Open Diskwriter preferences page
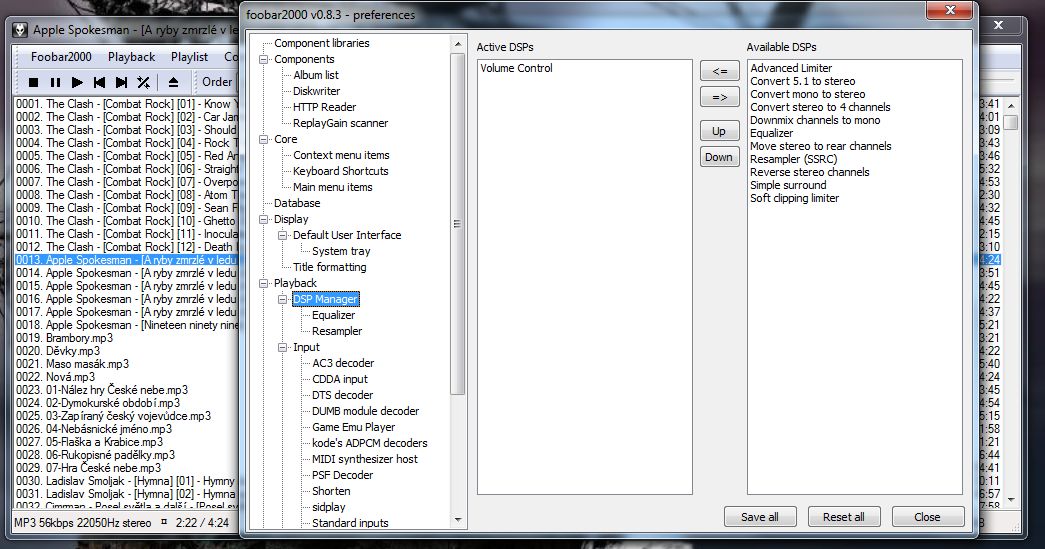Viewport: 1045px width, 549px height. 317,91
